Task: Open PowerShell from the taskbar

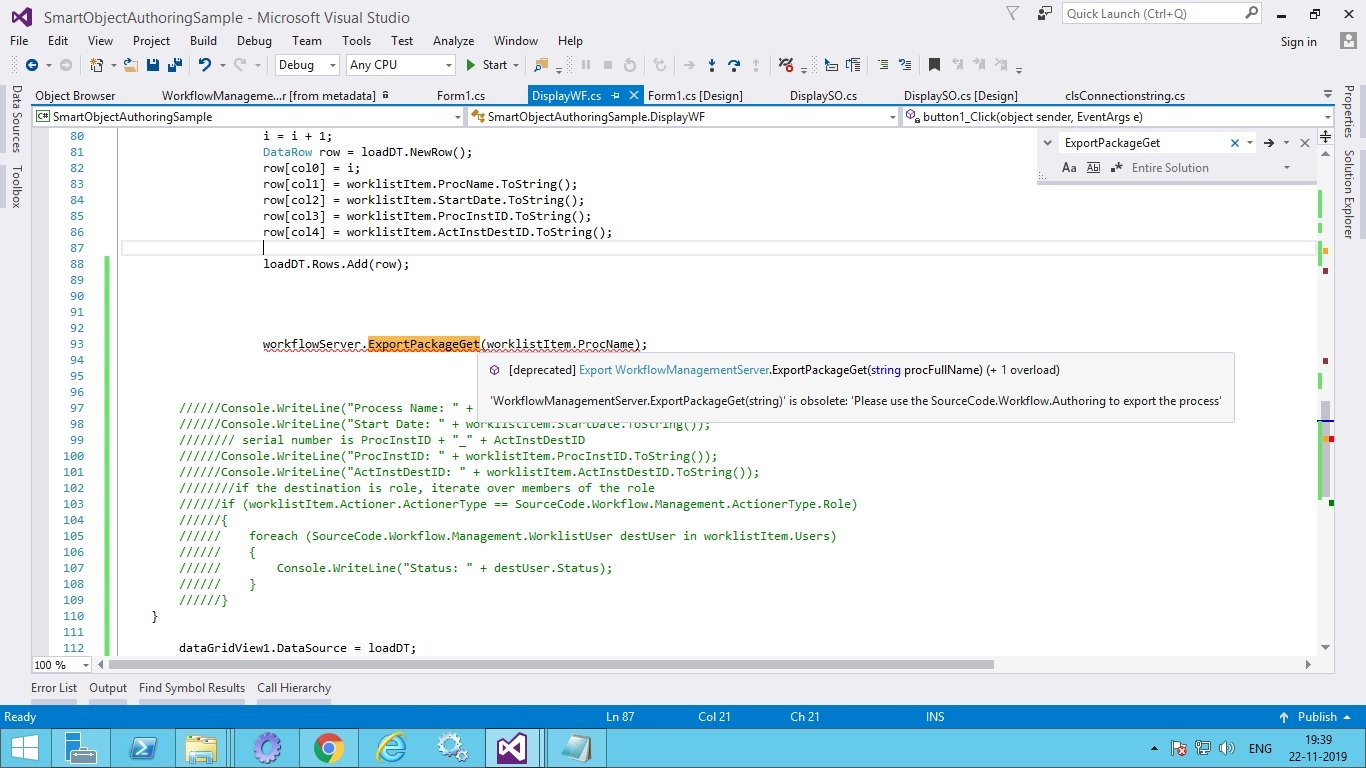Action: (x=142, y=748)
